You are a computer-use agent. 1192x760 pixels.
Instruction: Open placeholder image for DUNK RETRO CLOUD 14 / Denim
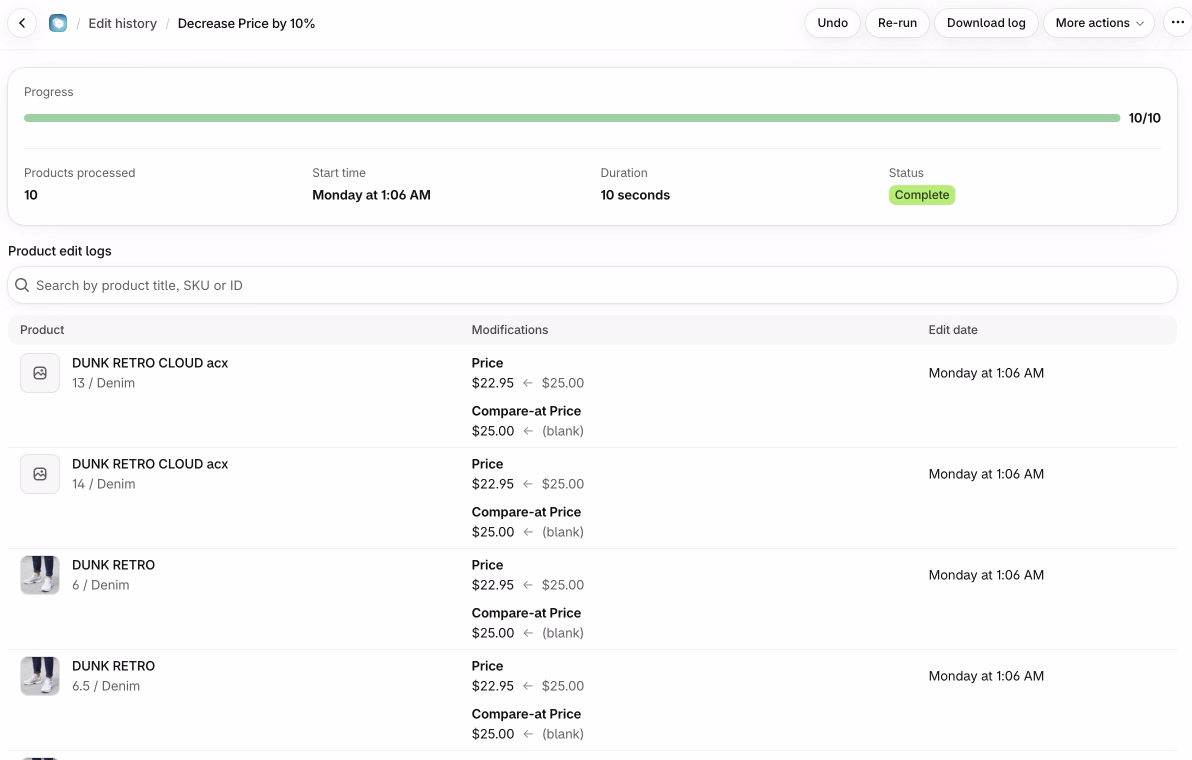40,474
